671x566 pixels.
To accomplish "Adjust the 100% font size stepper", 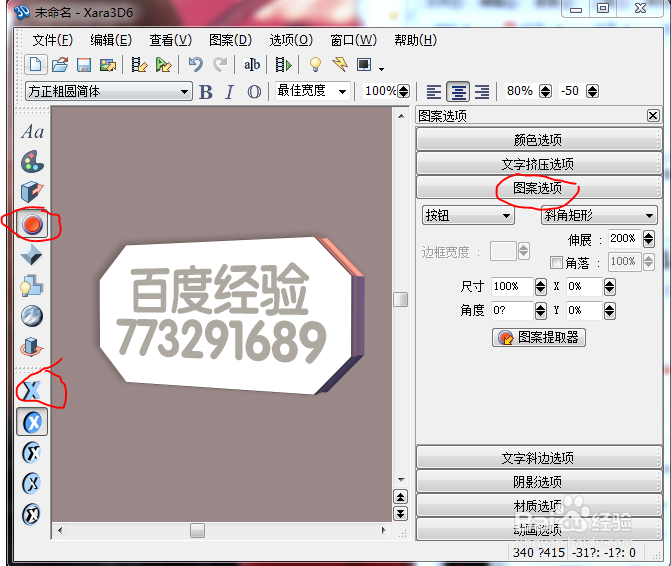I will coord(404,91).
